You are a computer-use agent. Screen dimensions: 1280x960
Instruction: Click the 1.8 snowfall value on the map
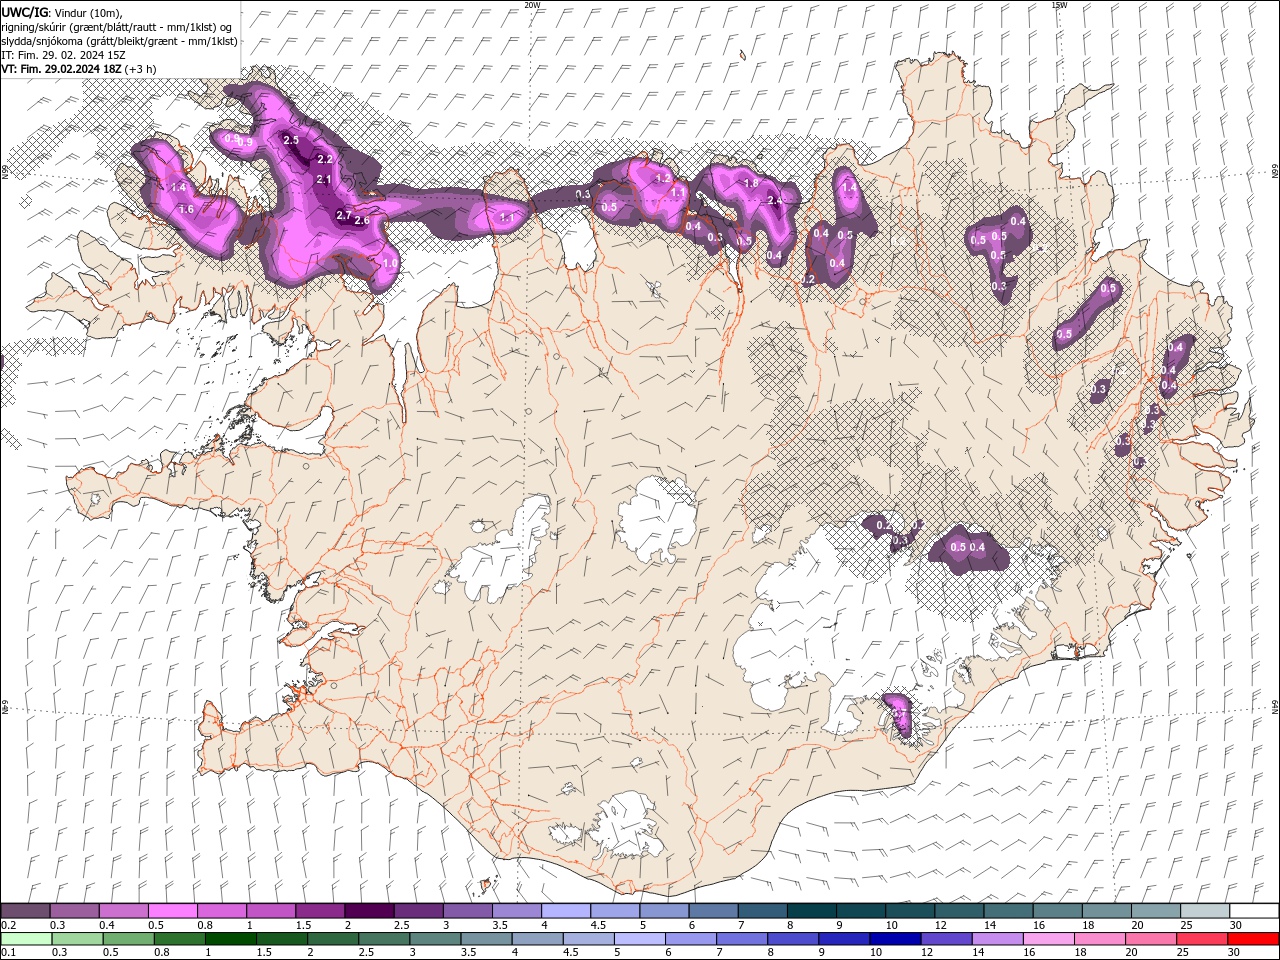pos(751,184)
